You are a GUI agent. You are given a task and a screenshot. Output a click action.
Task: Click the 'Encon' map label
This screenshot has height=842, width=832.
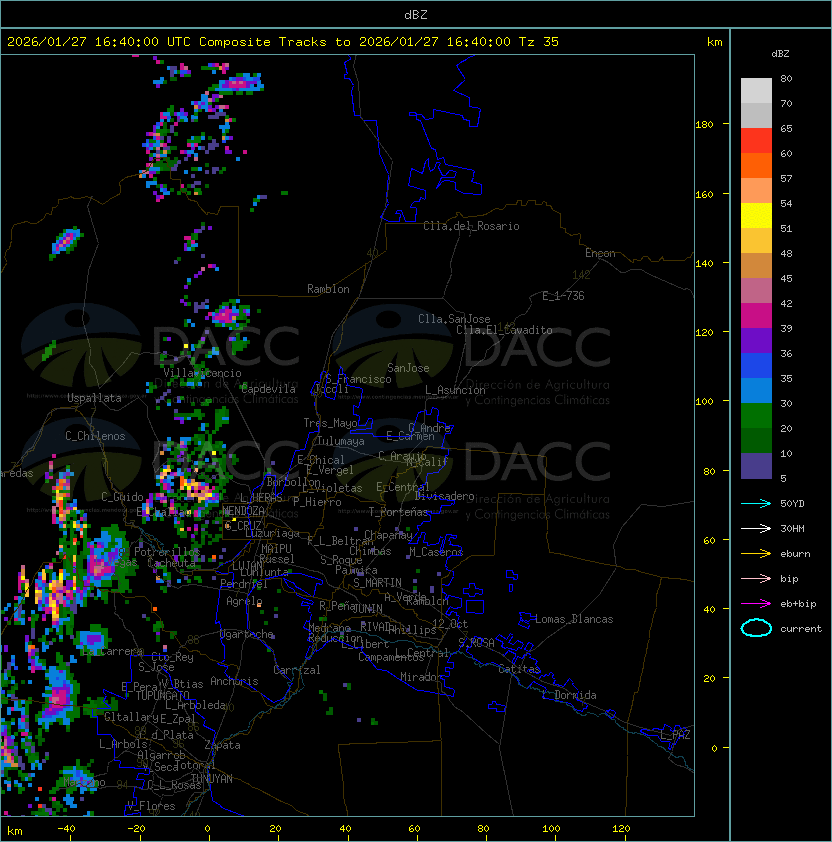coord(600,253)
